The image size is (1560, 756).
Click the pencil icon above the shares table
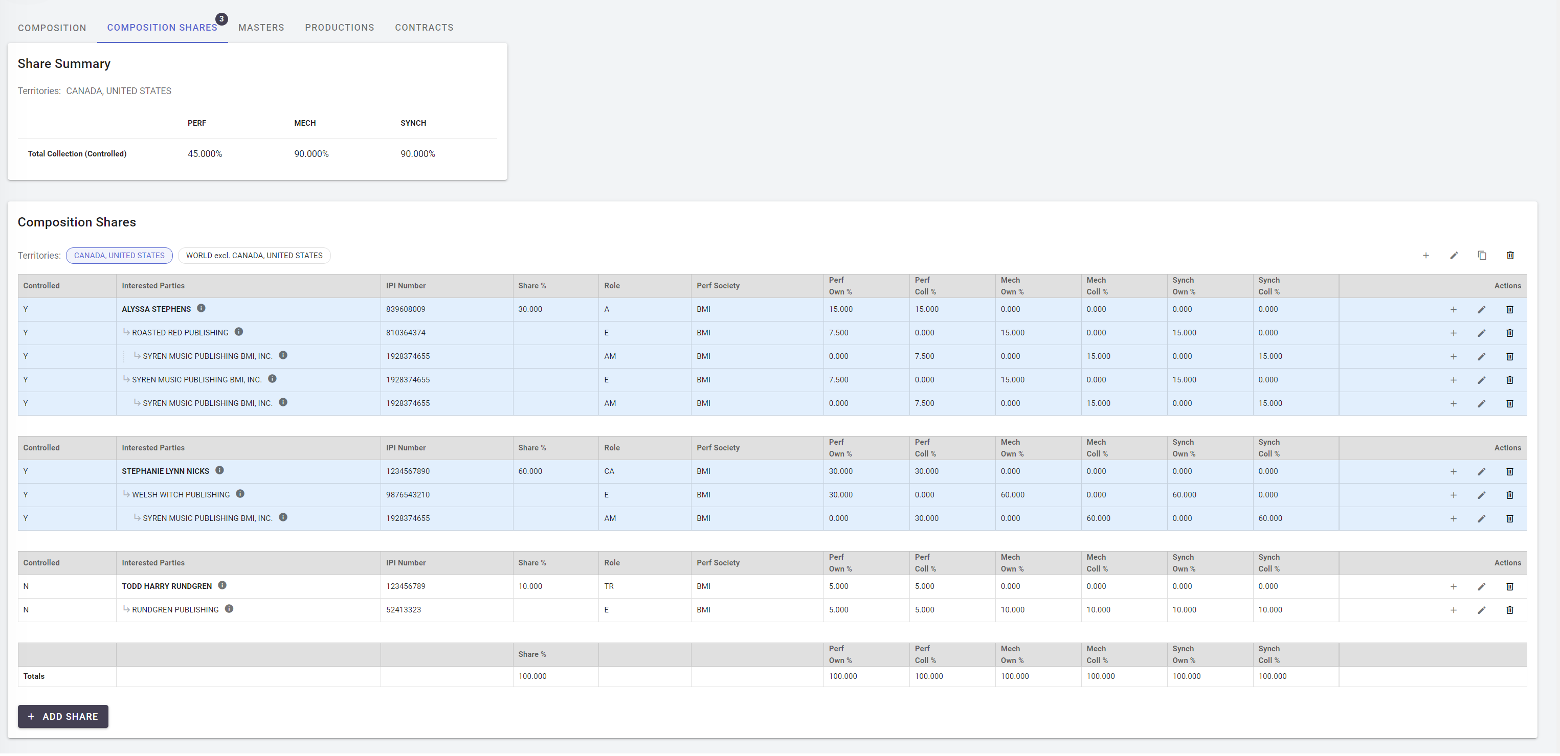click(1454, 256)
